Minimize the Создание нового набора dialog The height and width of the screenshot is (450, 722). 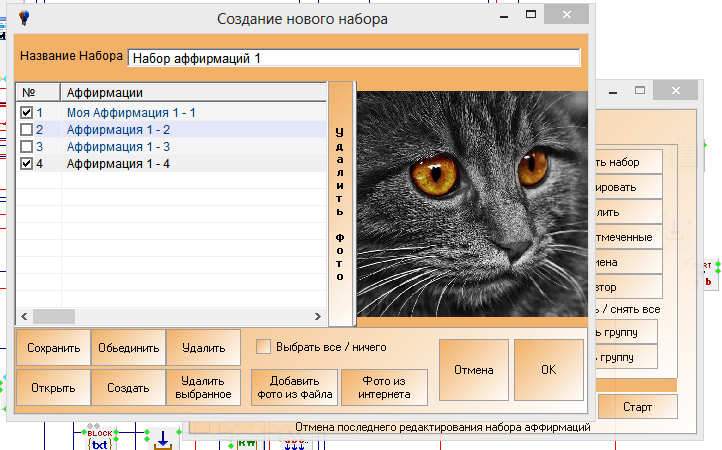518,17
